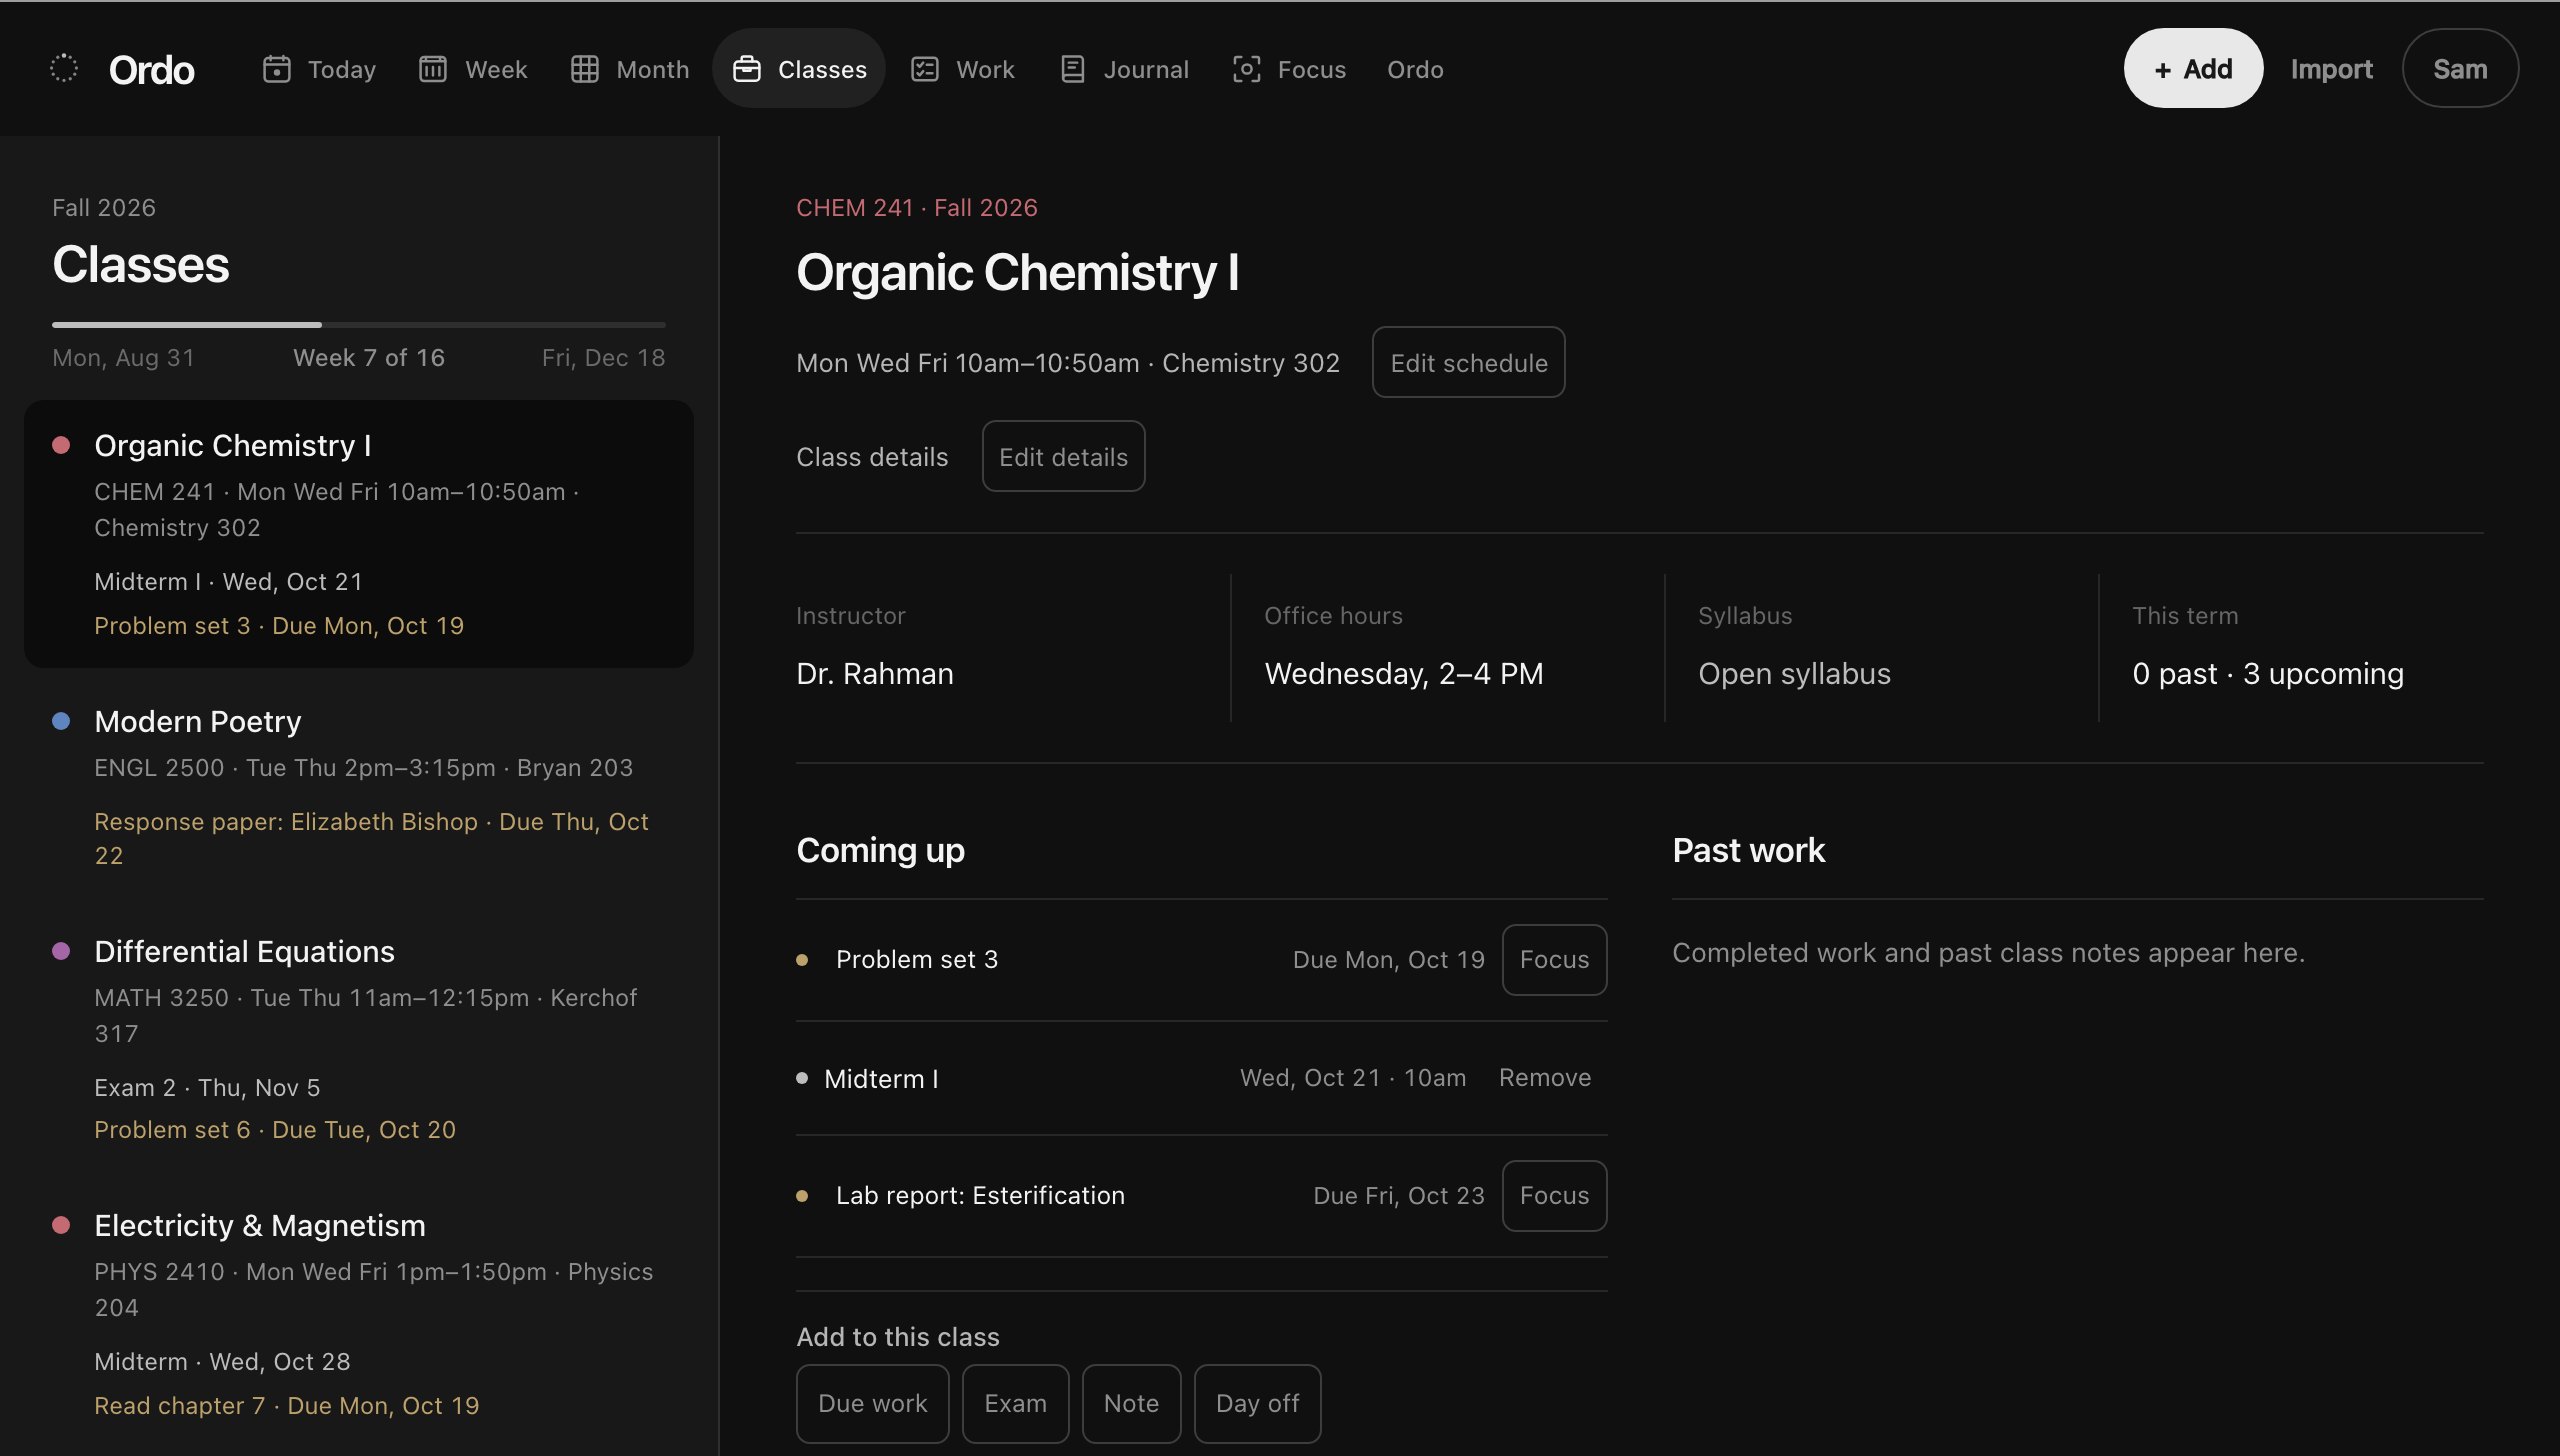Click instructor name 'Dr. Rahman'

click(x=875, y=673)
